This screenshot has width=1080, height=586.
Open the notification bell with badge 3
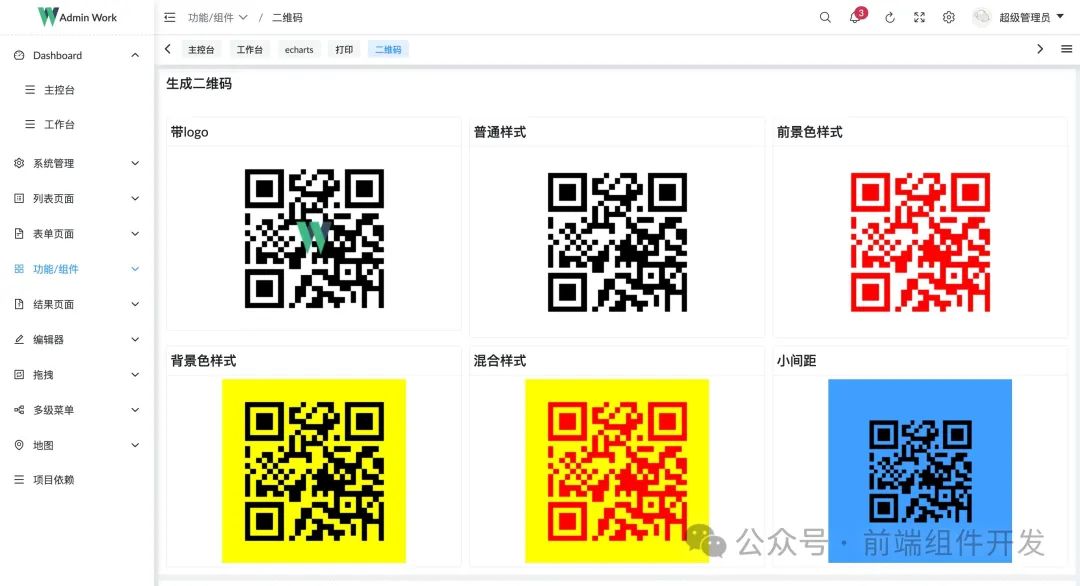click(x=855, y=17)
